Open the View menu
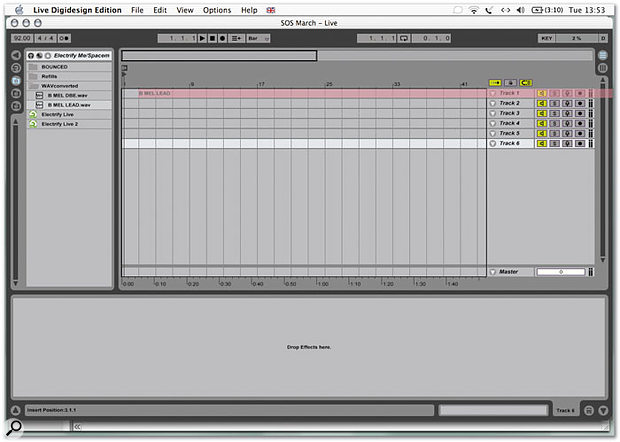Viewport: 620px width, 442px height. 185,10
